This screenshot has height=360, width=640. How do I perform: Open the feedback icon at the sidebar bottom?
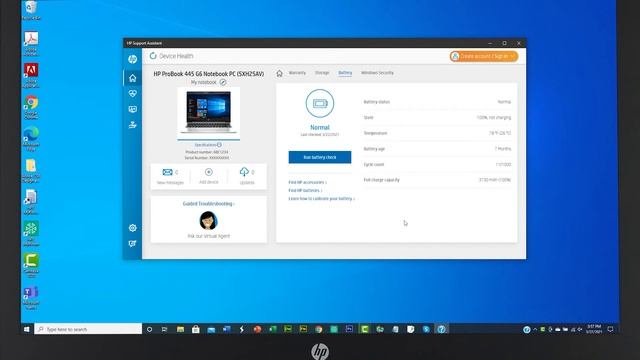click(132, 244)
